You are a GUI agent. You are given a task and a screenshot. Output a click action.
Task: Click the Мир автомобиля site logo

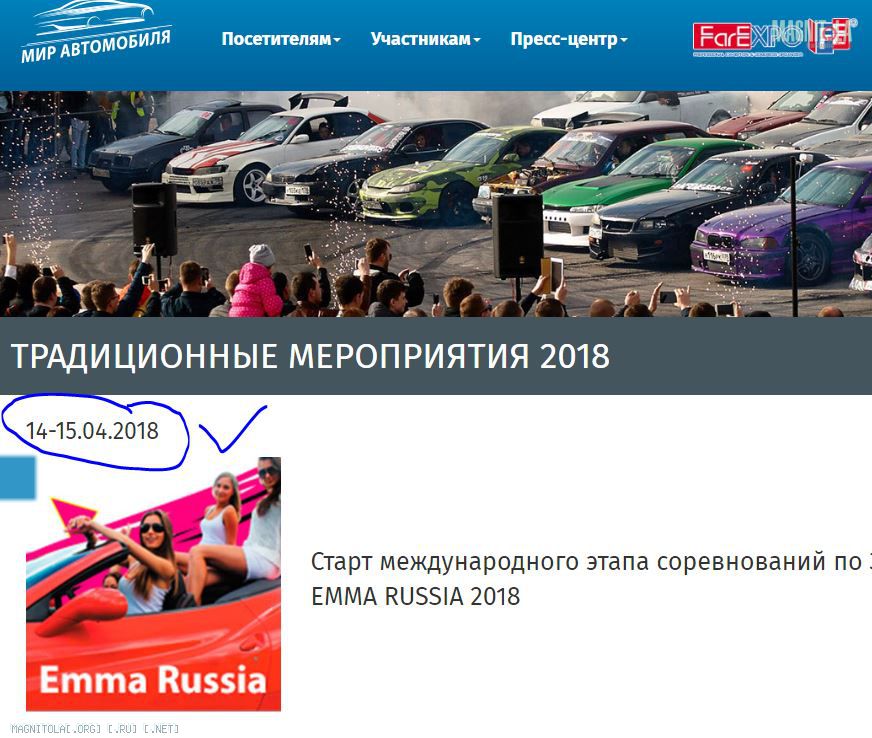point(96,32)
